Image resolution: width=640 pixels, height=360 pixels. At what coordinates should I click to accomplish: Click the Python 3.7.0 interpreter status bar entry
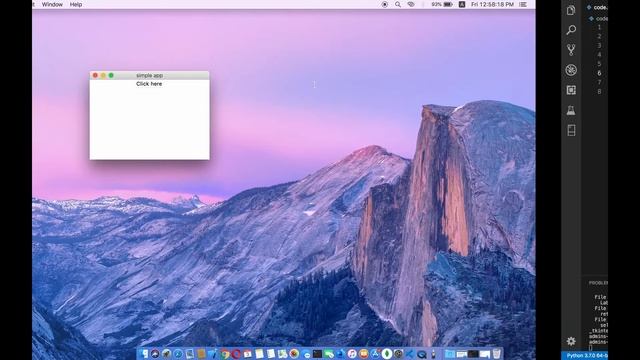(587, 356)
